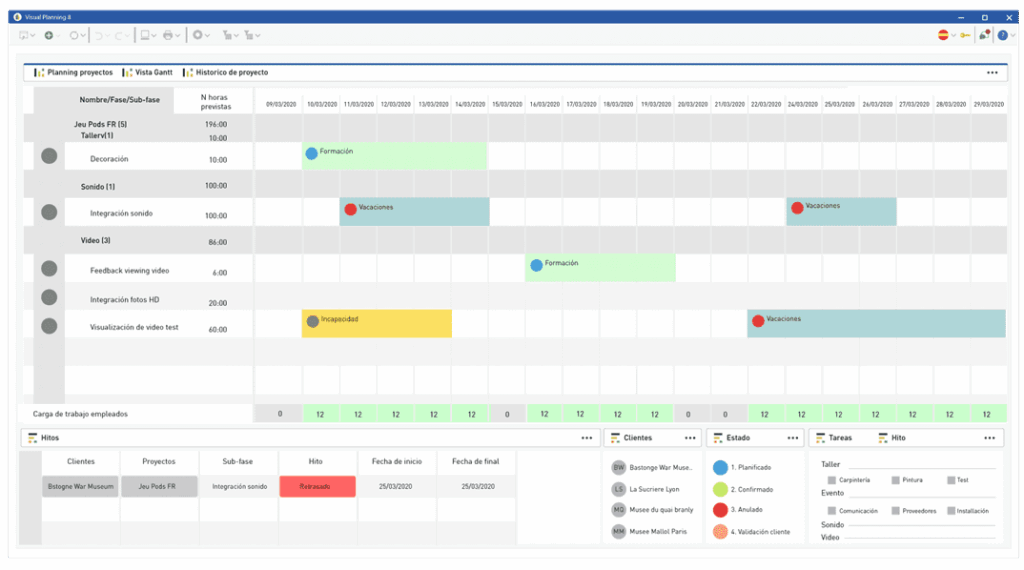Click the grey circle beside Visualización de video test
This screenshot has width=1024, height=570.
point(49,326)
